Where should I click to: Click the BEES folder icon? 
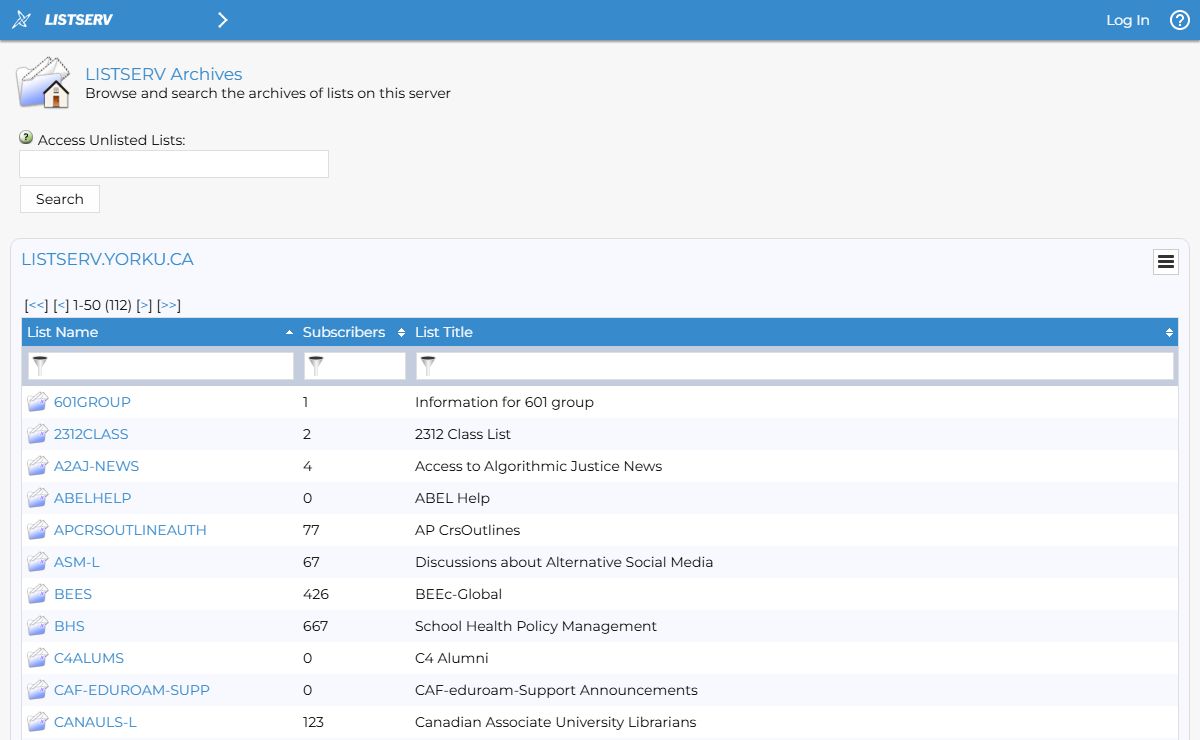pos(38,594)
